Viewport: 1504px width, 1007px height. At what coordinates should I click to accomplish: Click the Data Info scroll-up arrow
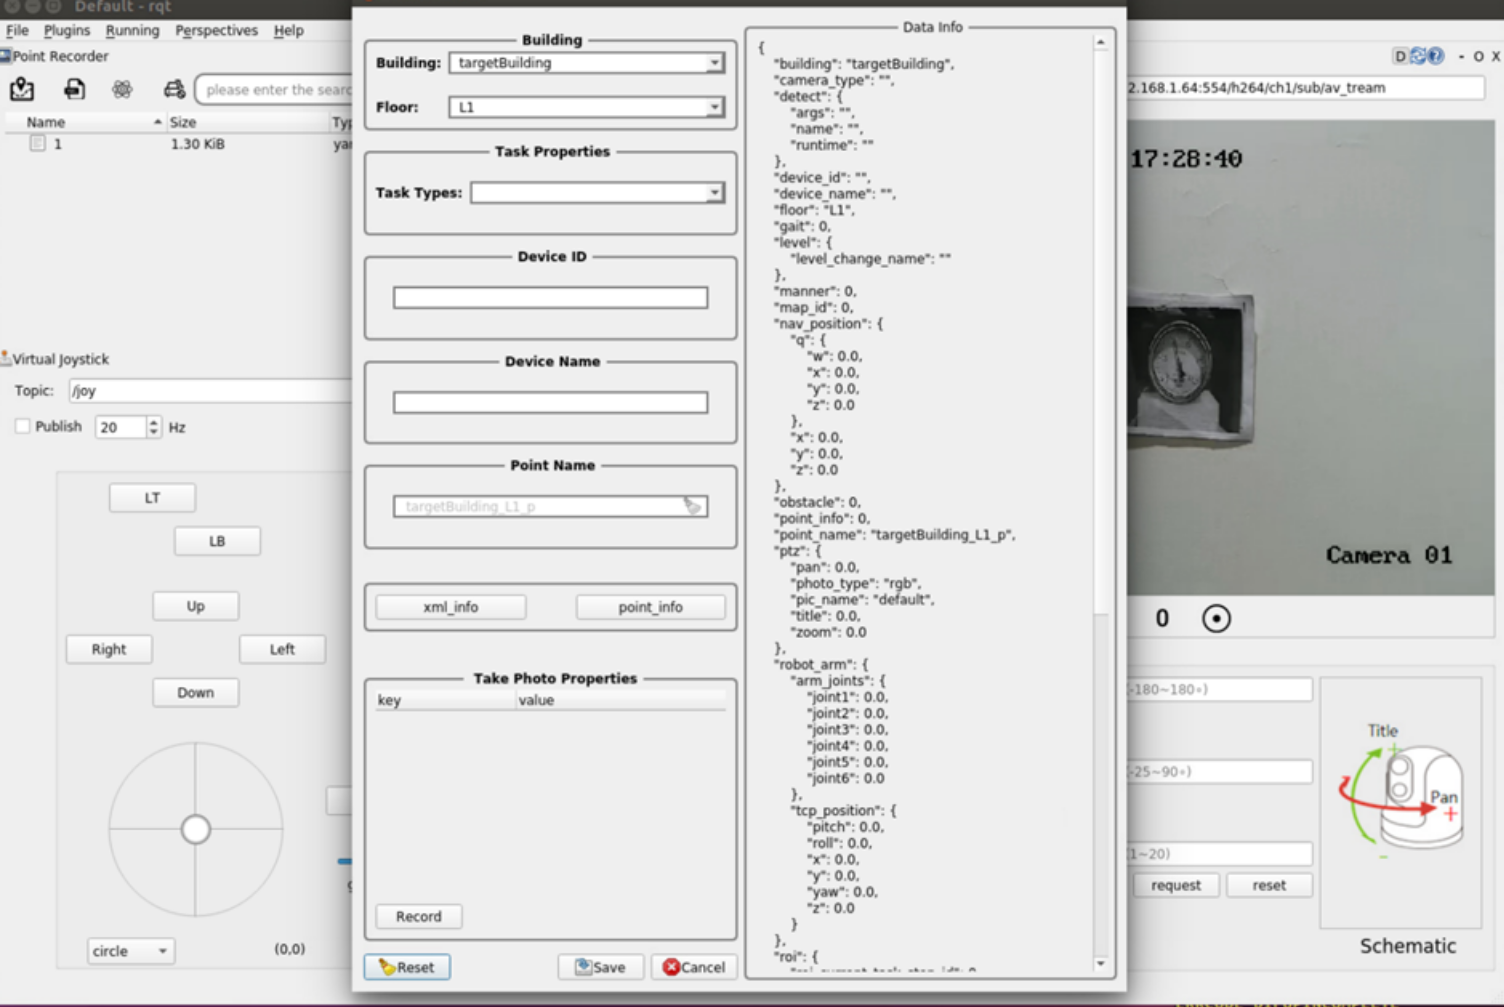pos(1101,42)
